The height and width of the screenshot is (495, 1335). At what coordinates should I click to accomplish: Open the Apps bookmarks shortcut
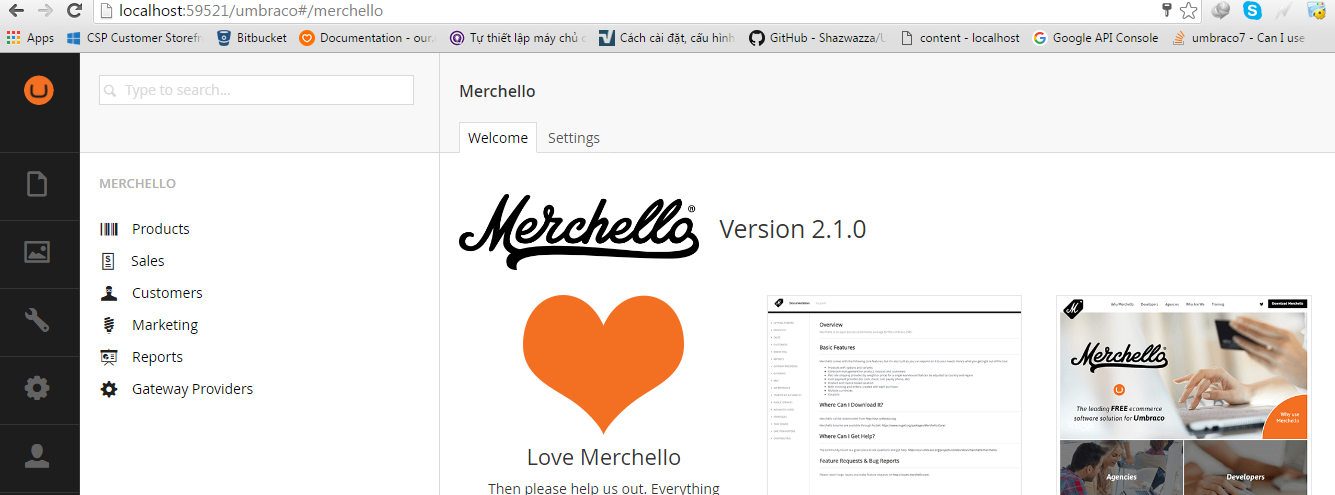coord(30,38)
